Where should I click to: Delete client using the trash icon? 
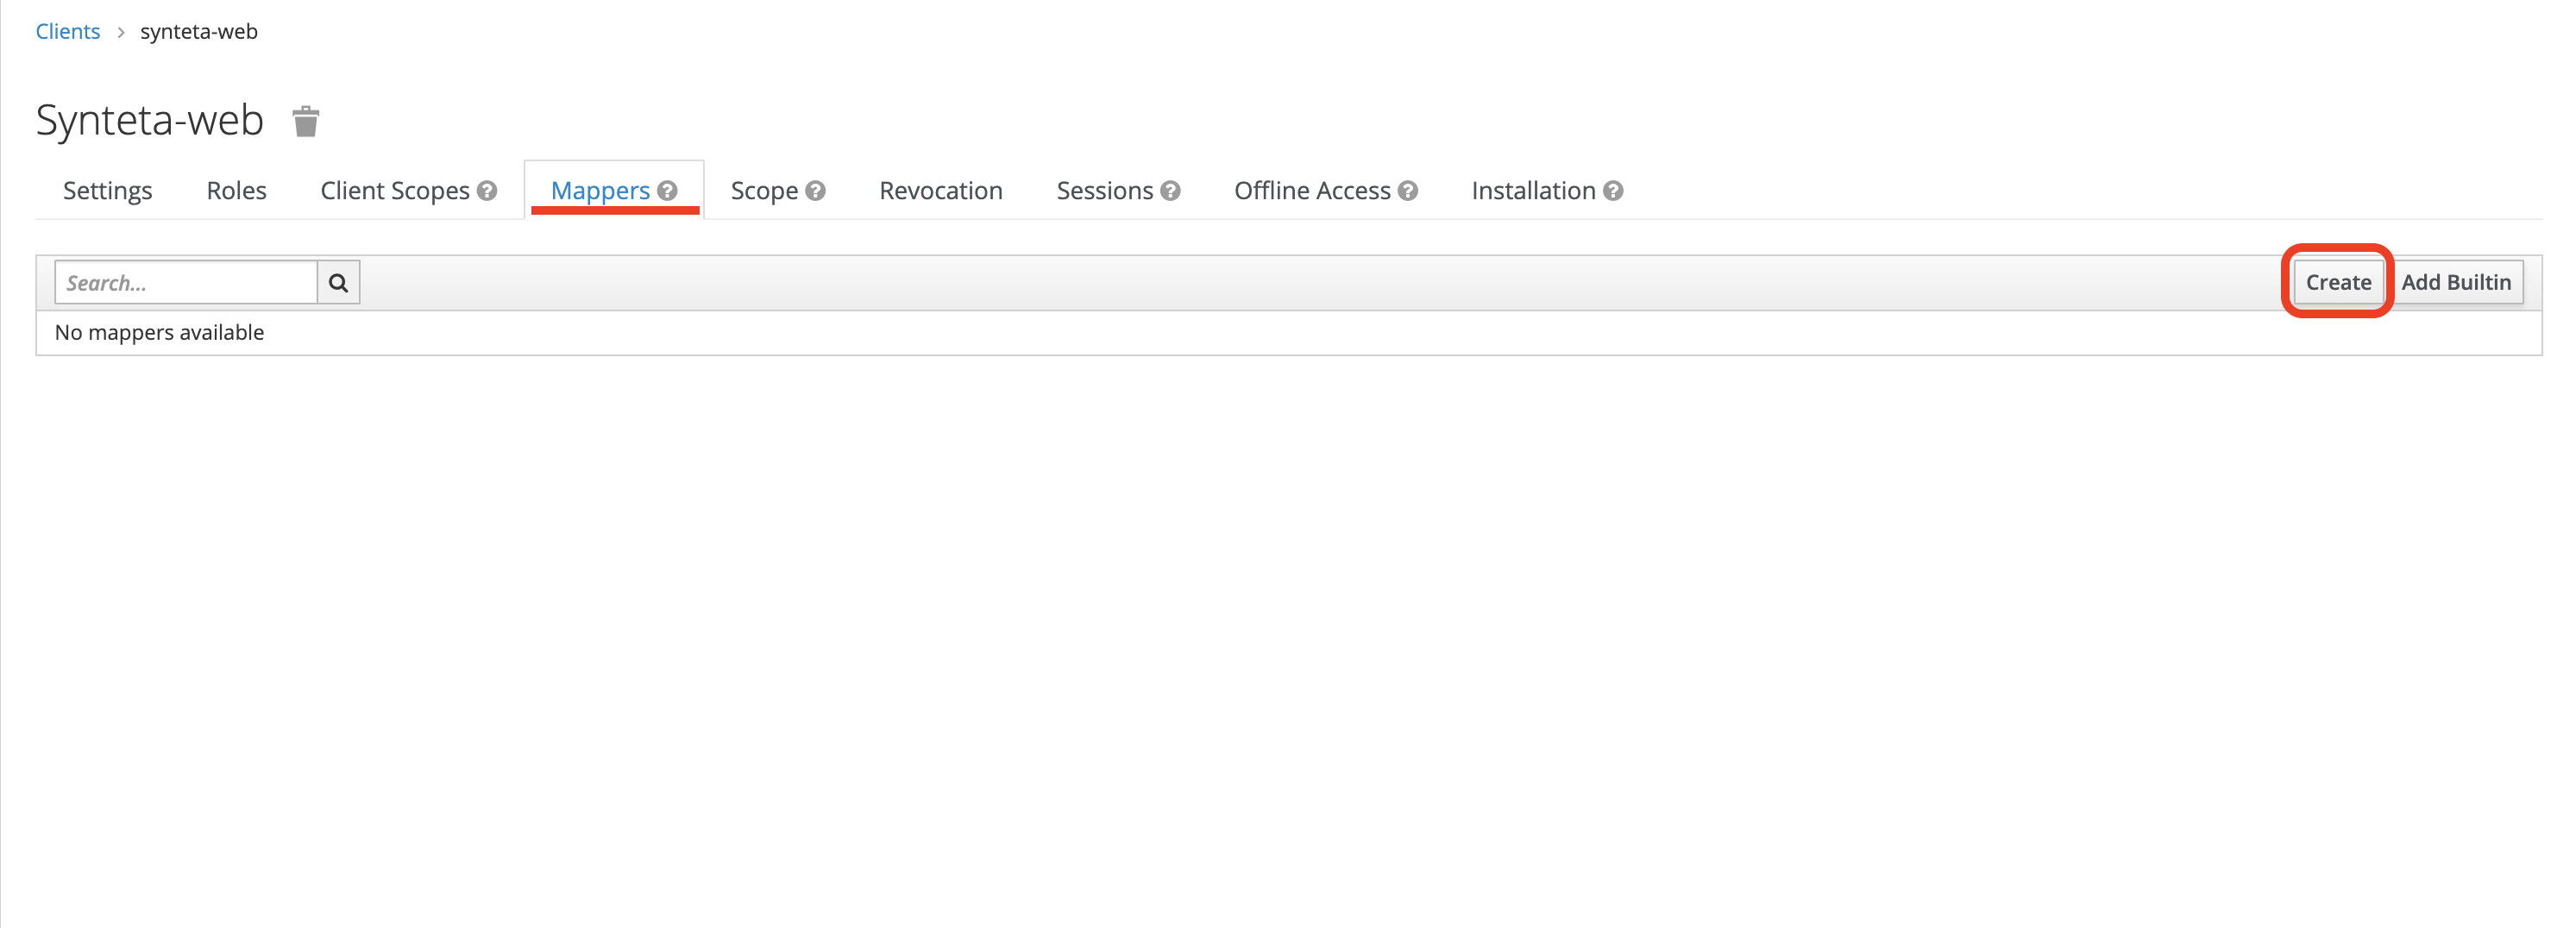[305, 121]
